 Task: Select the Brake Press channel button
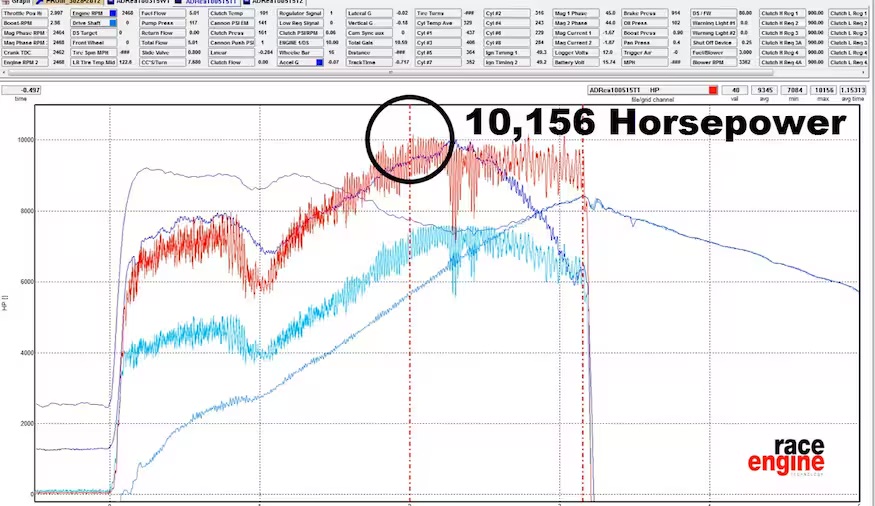click(645, 13)
